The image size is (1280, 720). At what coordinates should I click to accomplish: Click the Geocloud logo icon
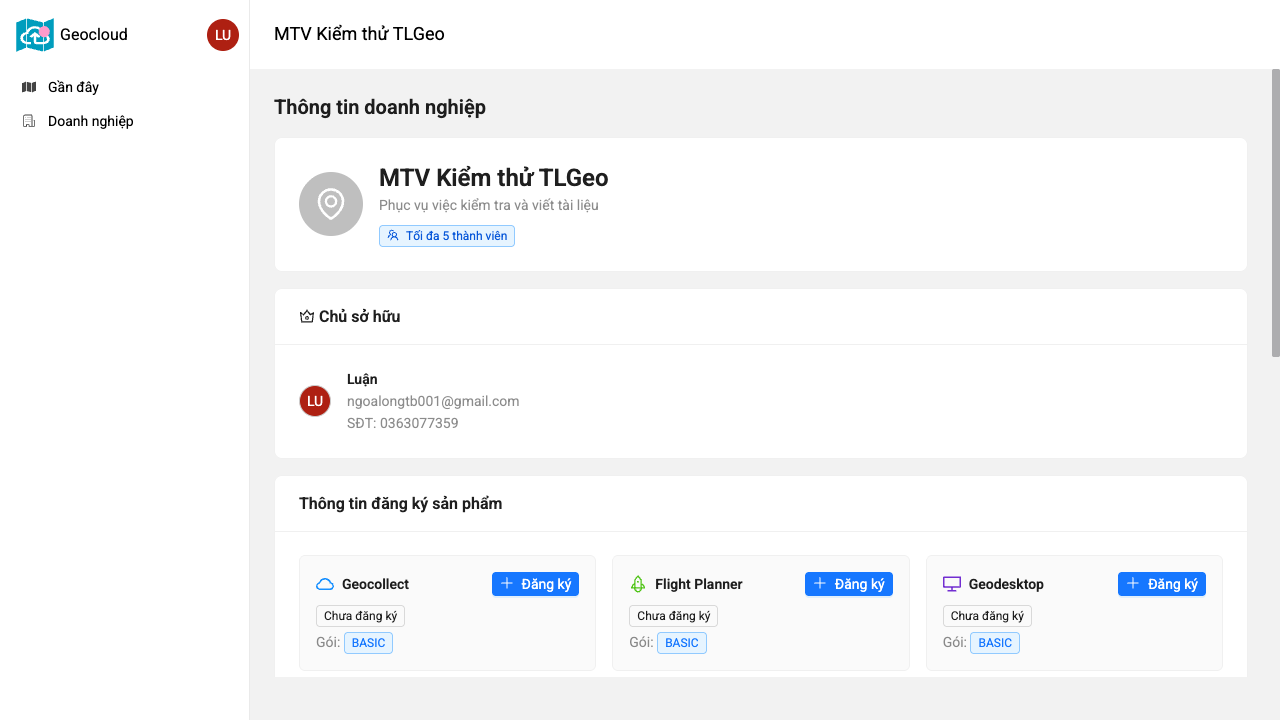coord(35,35)
